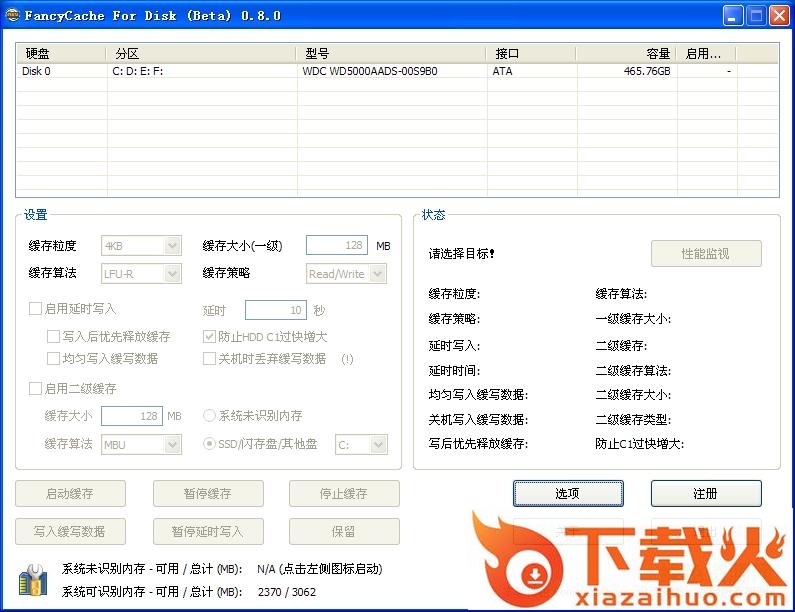This screenshot has width=795, height=612.
Task: Click the 容量 column header
Action: (626, 54)
